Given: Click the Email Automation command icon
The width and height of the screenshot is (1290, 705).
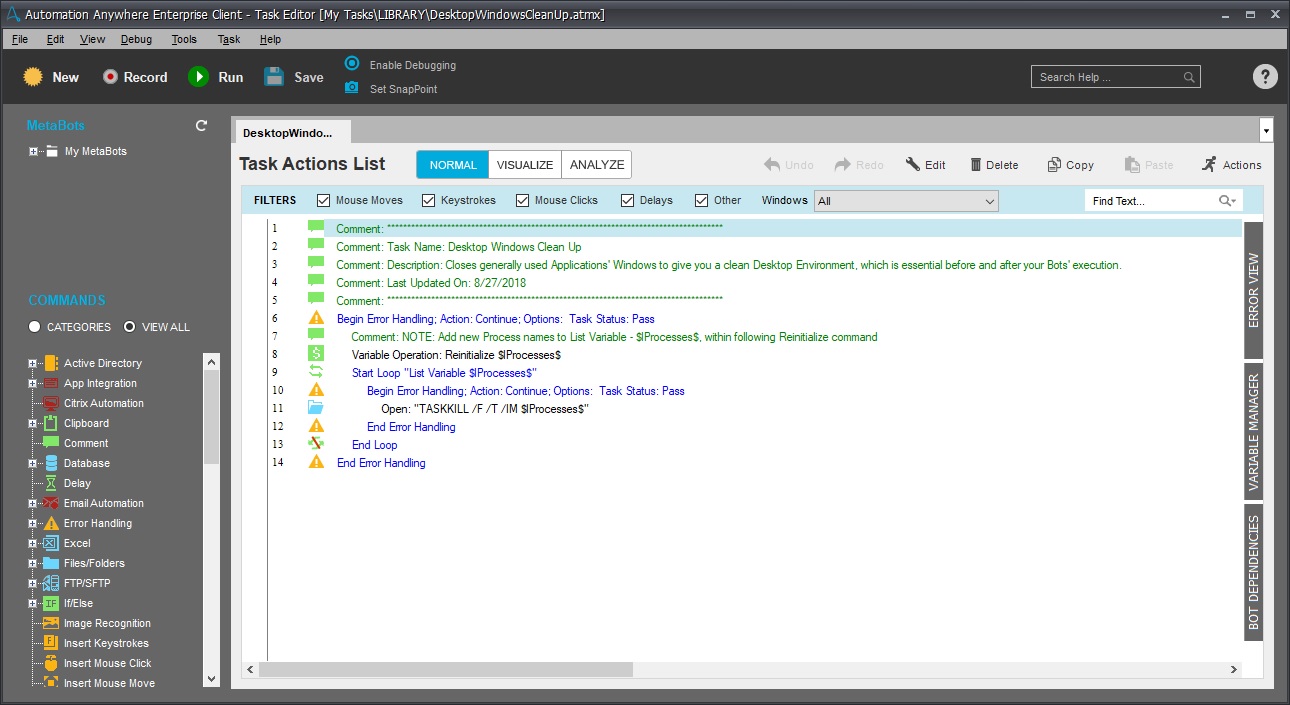Looking at the screenshot, I should 52,503.
